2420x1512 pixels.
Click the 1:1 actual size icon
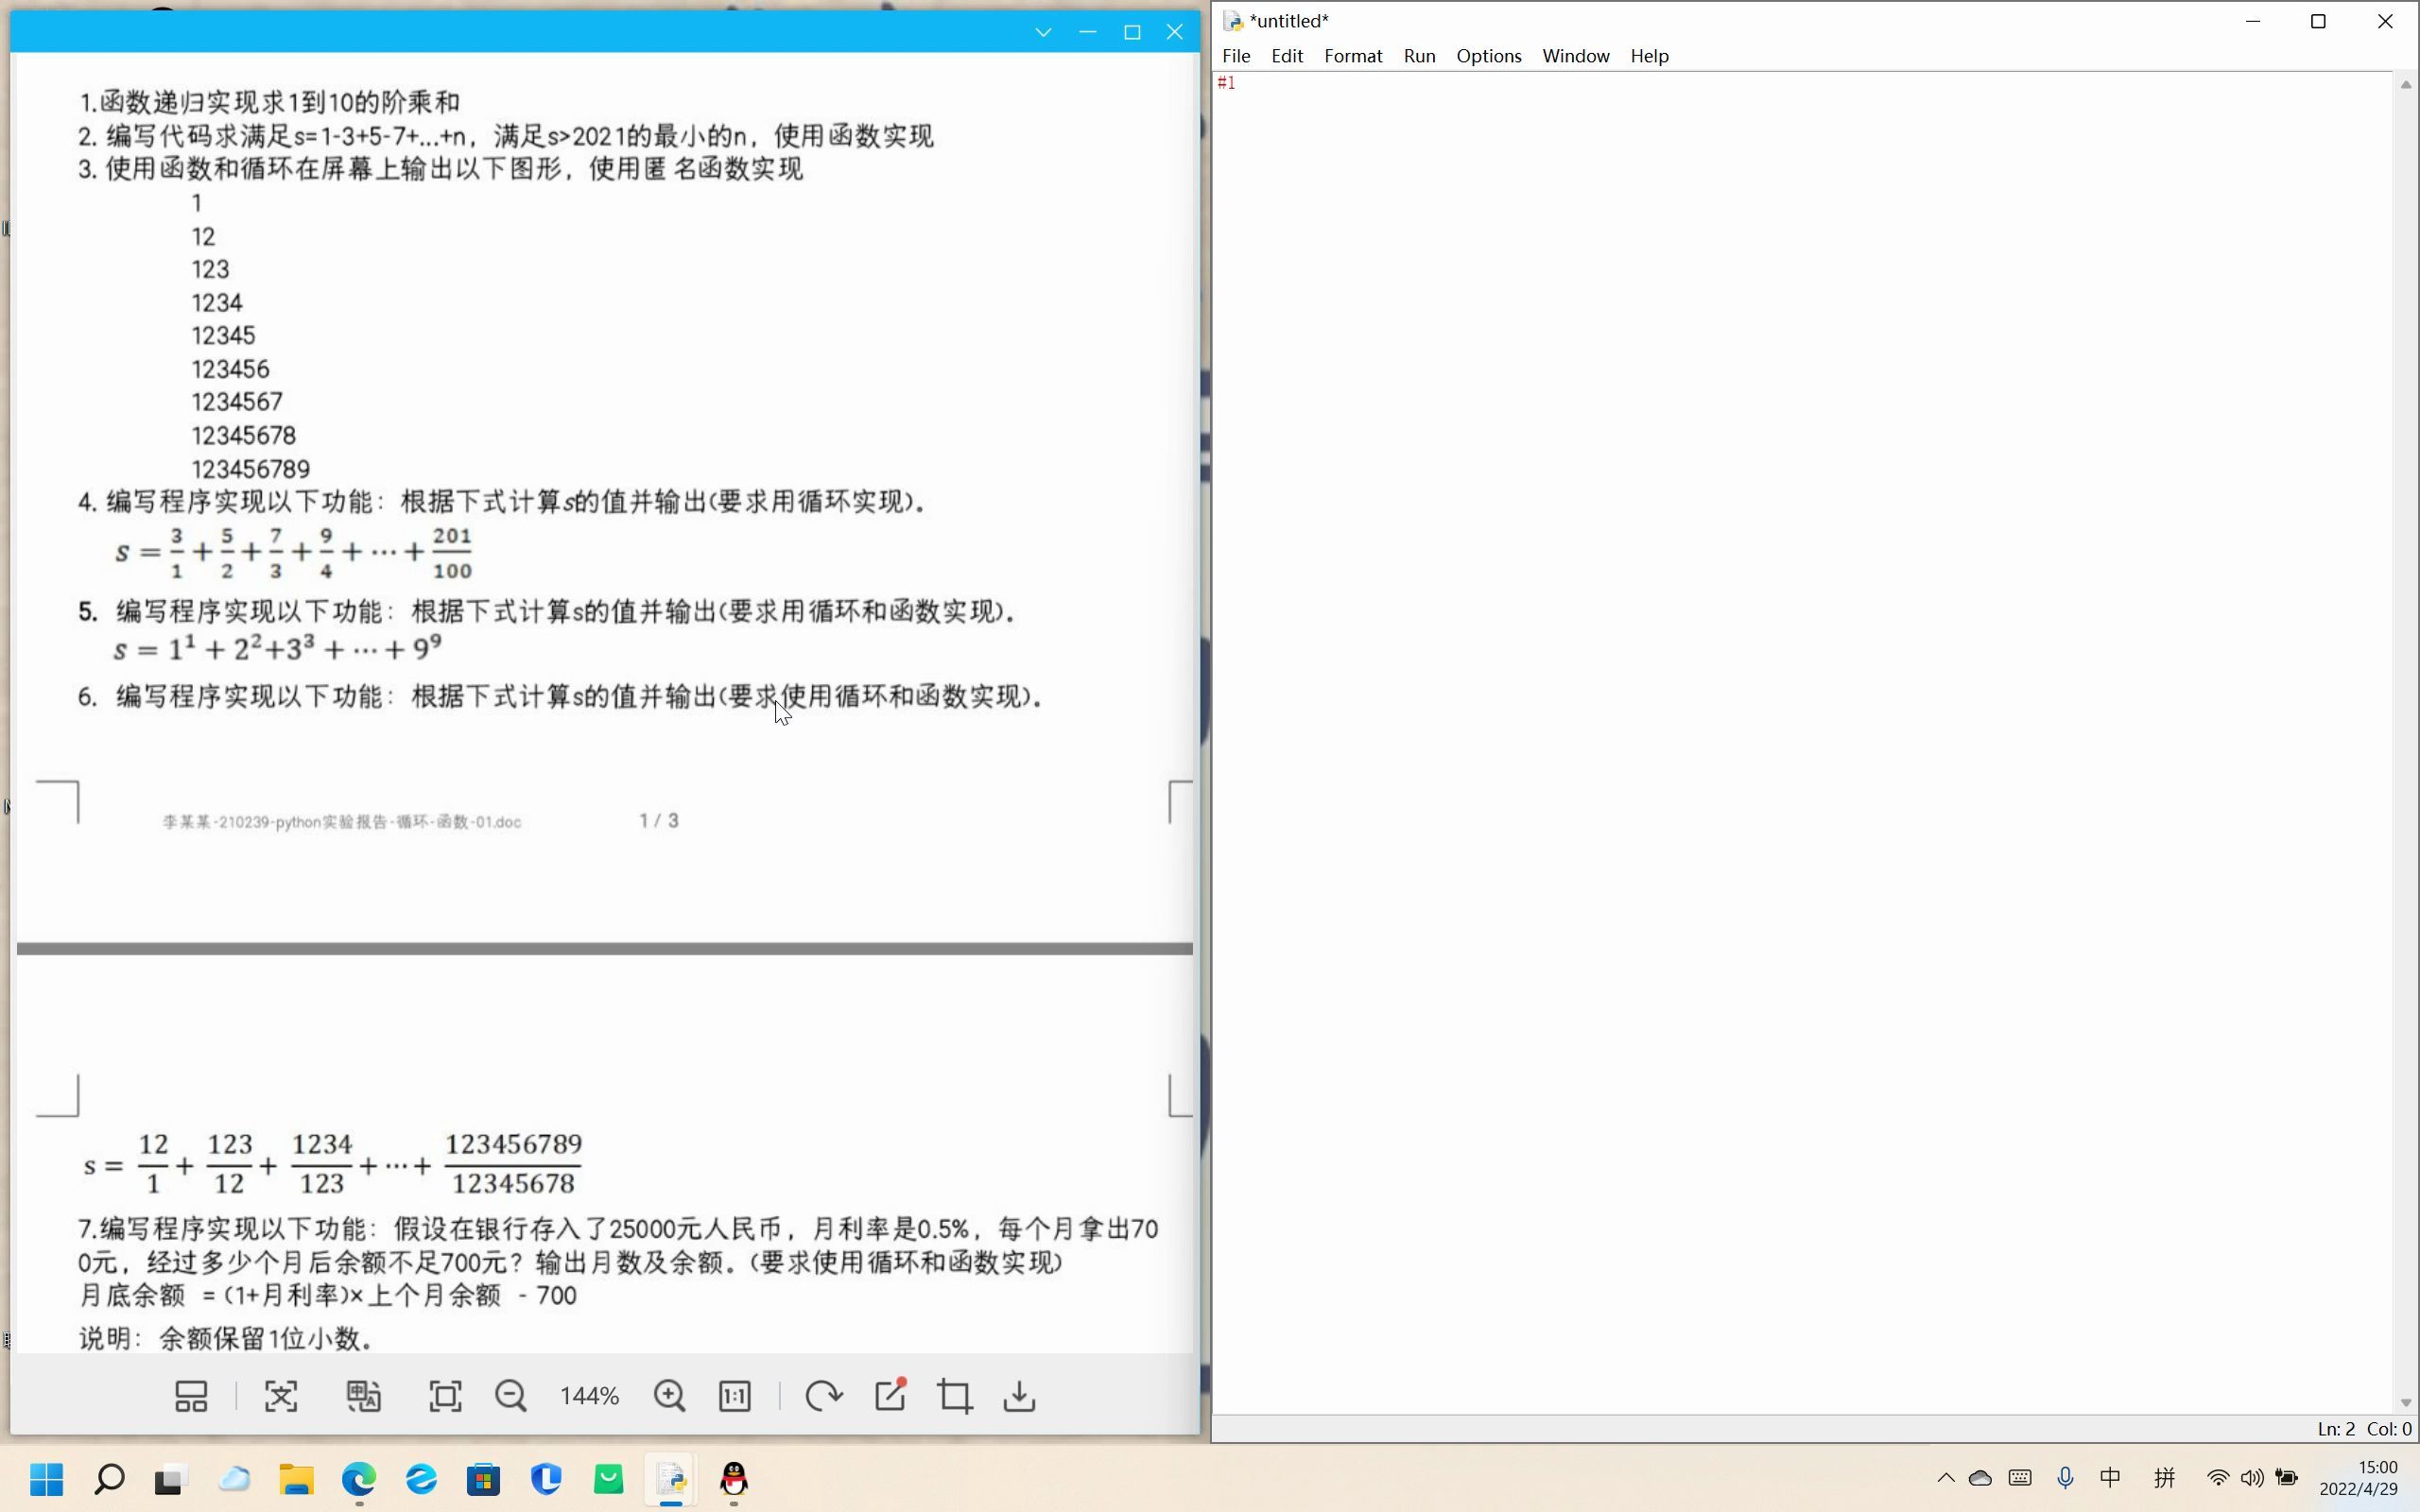point(735,1396)
